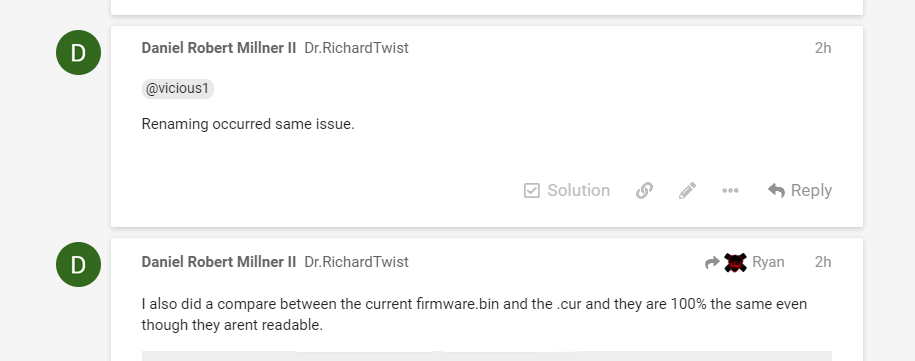The height and width of the screenshot is (361, 915).
Task: Open Daniel Robert Millner II name in first post
Action: [x=219, y=48]
